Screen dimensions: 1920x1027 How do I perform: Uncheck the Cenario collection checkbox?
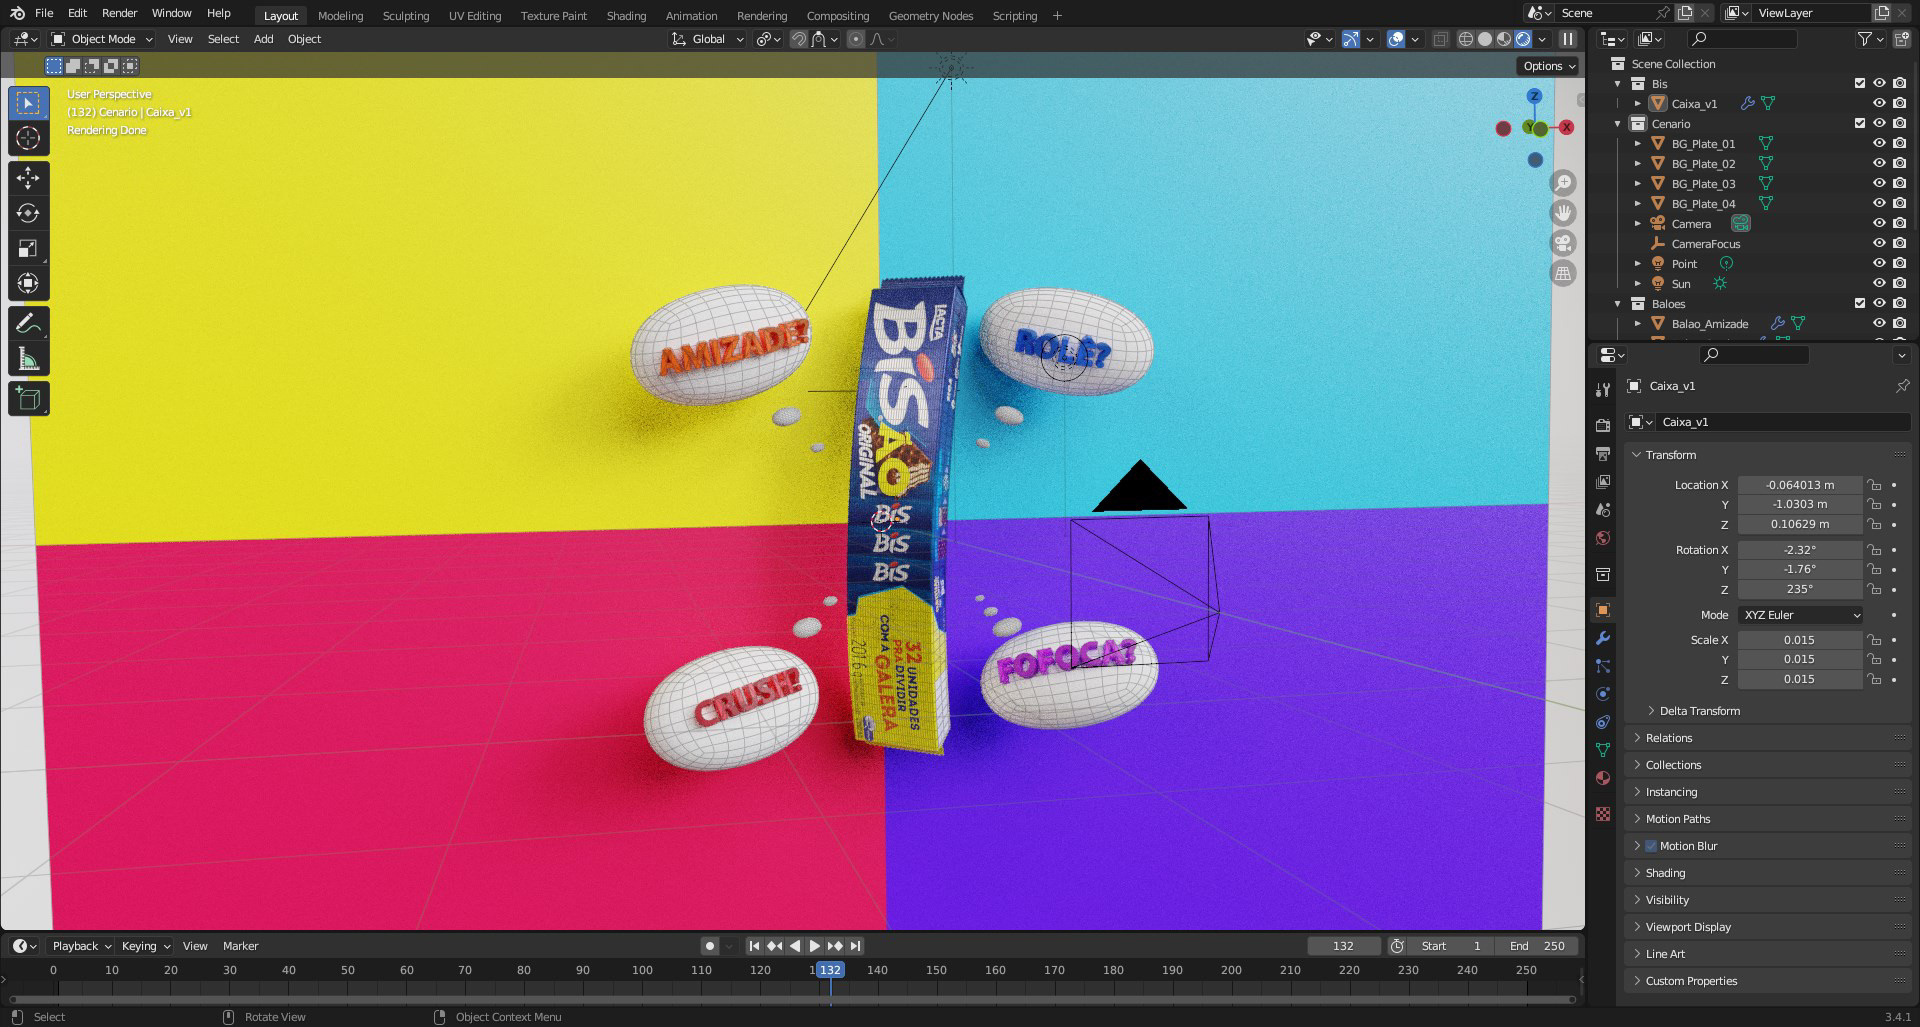[1860, 123]
